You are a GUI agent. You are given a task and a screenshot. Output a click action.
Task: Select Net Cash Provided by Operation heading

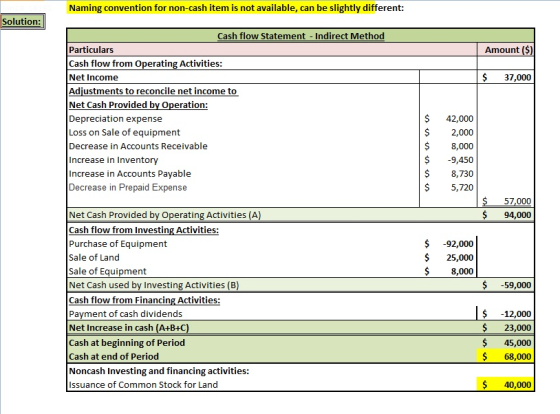click(138, 105)
